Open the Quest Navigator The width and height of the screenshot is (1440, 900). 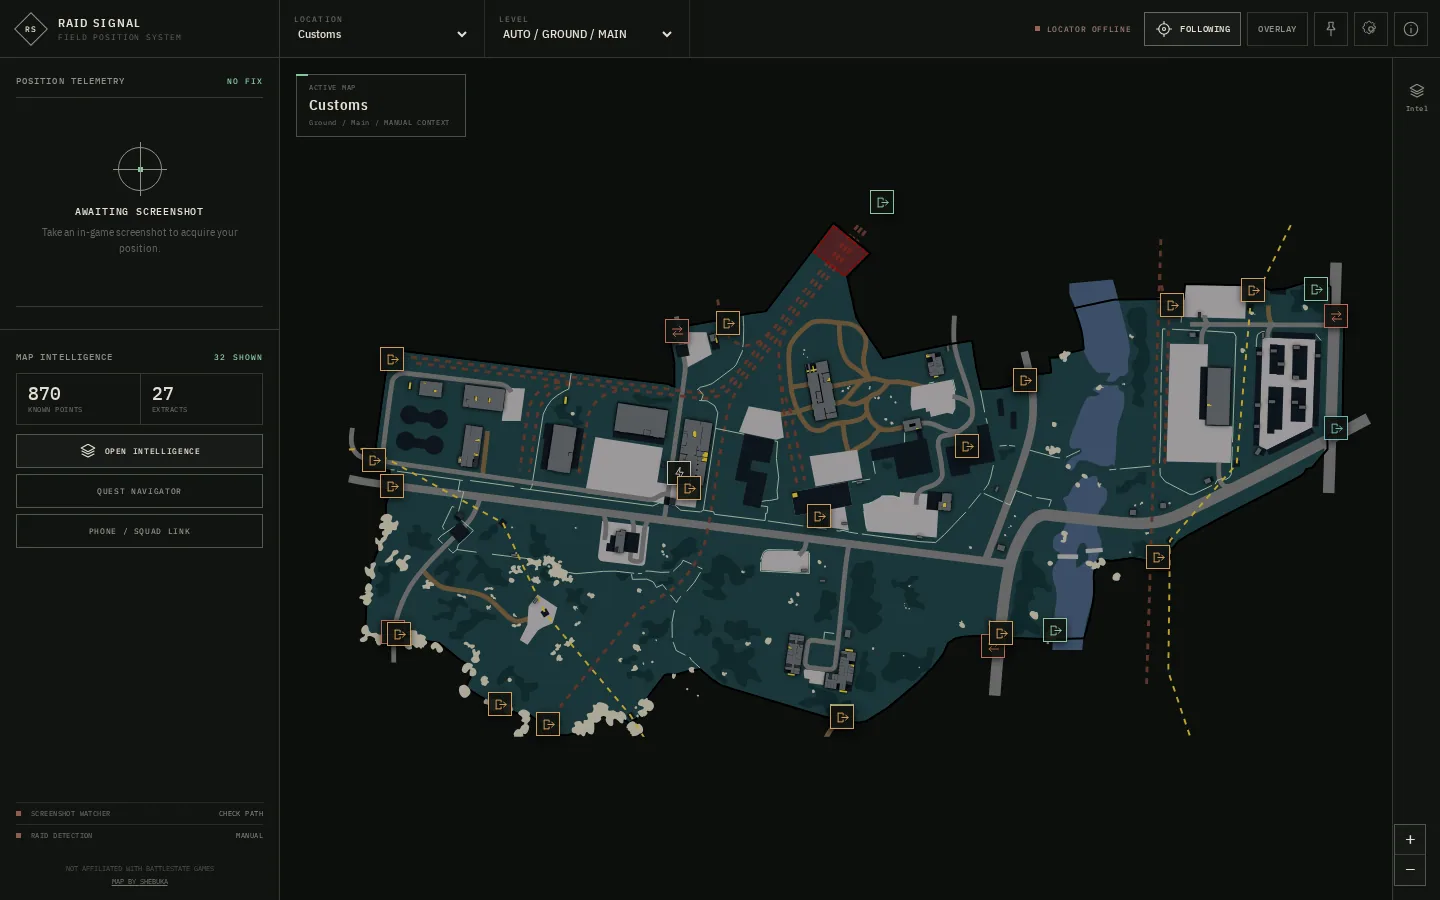tap(140, 491)
